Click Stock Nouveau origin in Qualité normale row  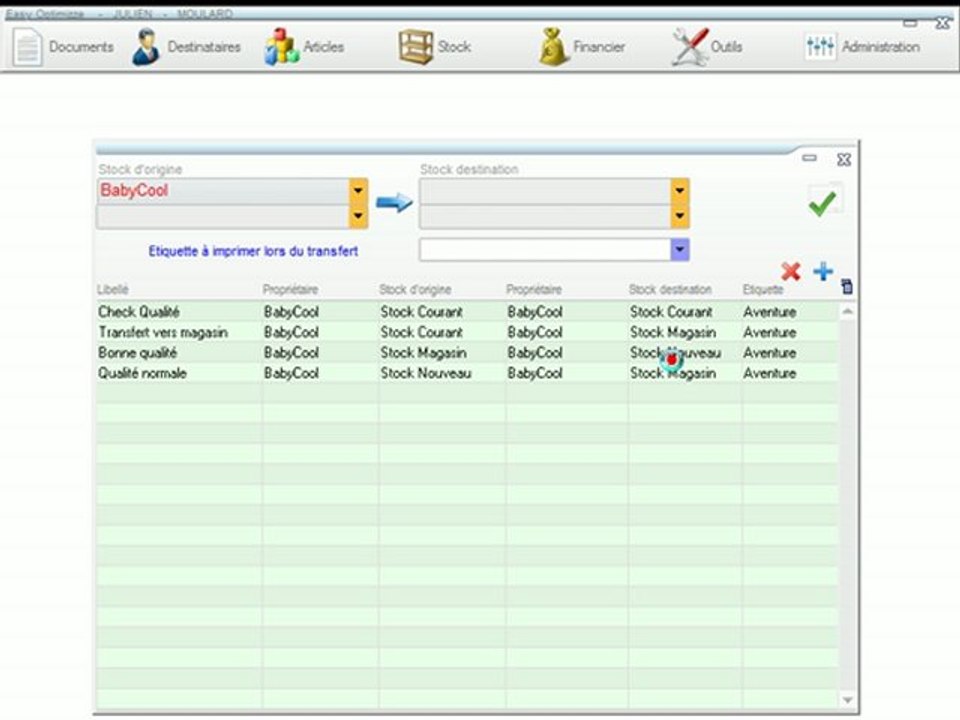click(426, 373)
